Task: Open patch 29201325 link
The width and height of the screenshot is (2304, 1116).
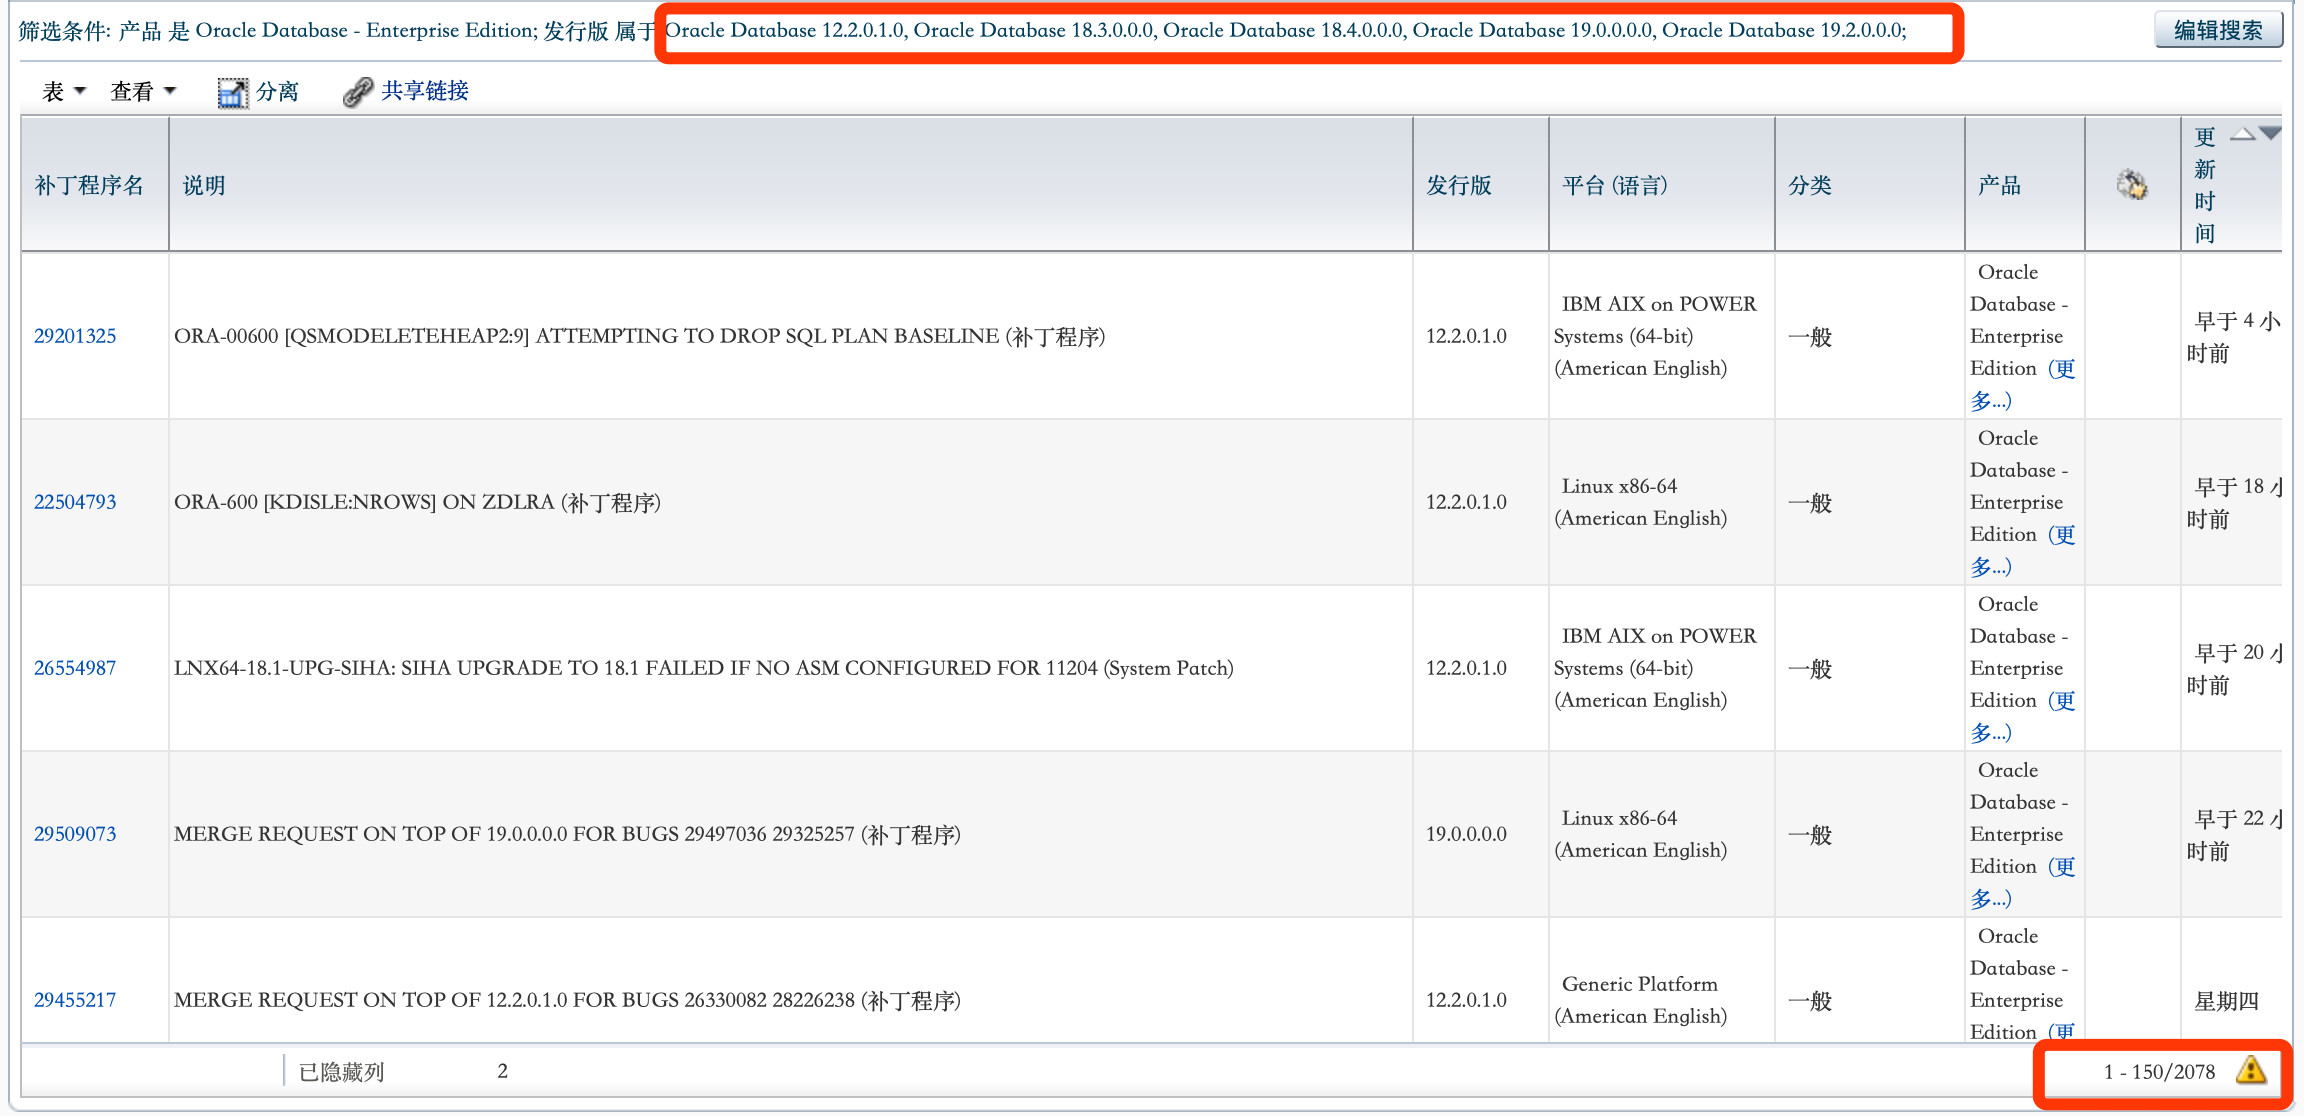Action: (x=75, y=336)
